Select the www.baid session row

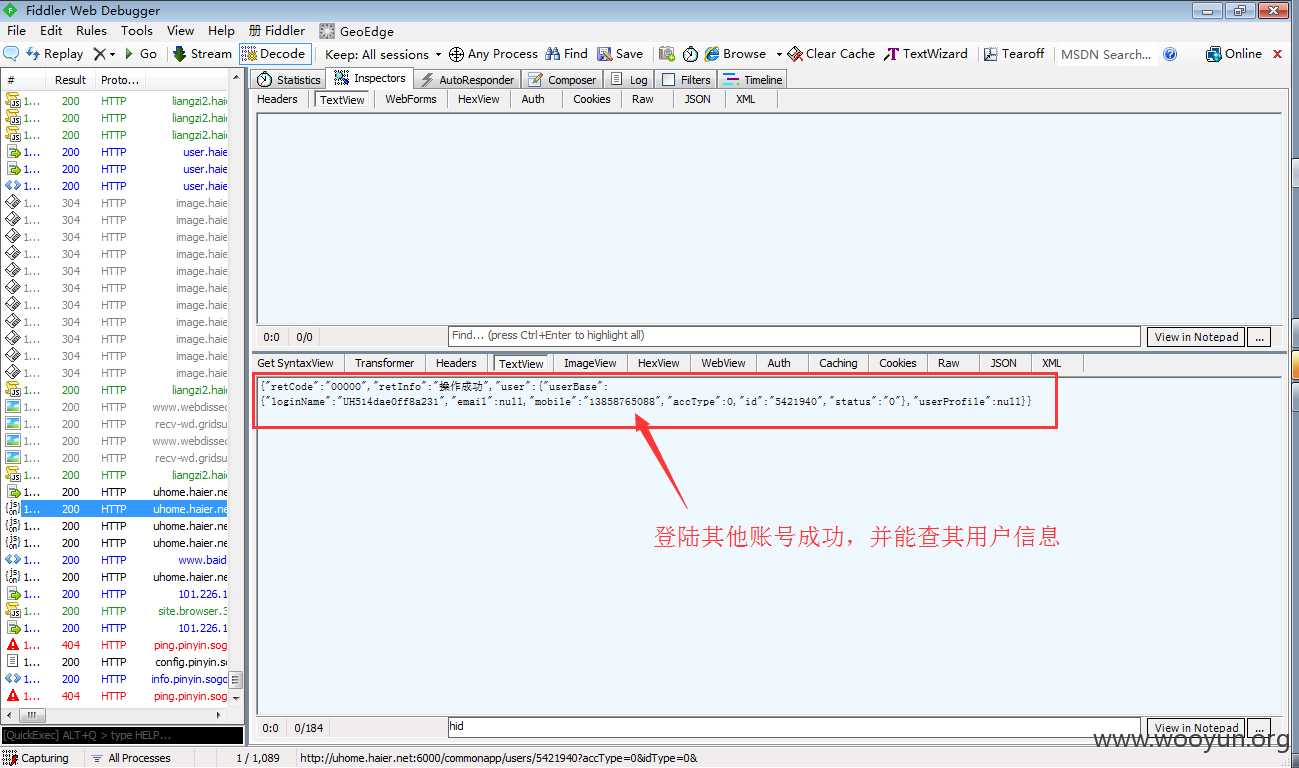click(115, 560)
